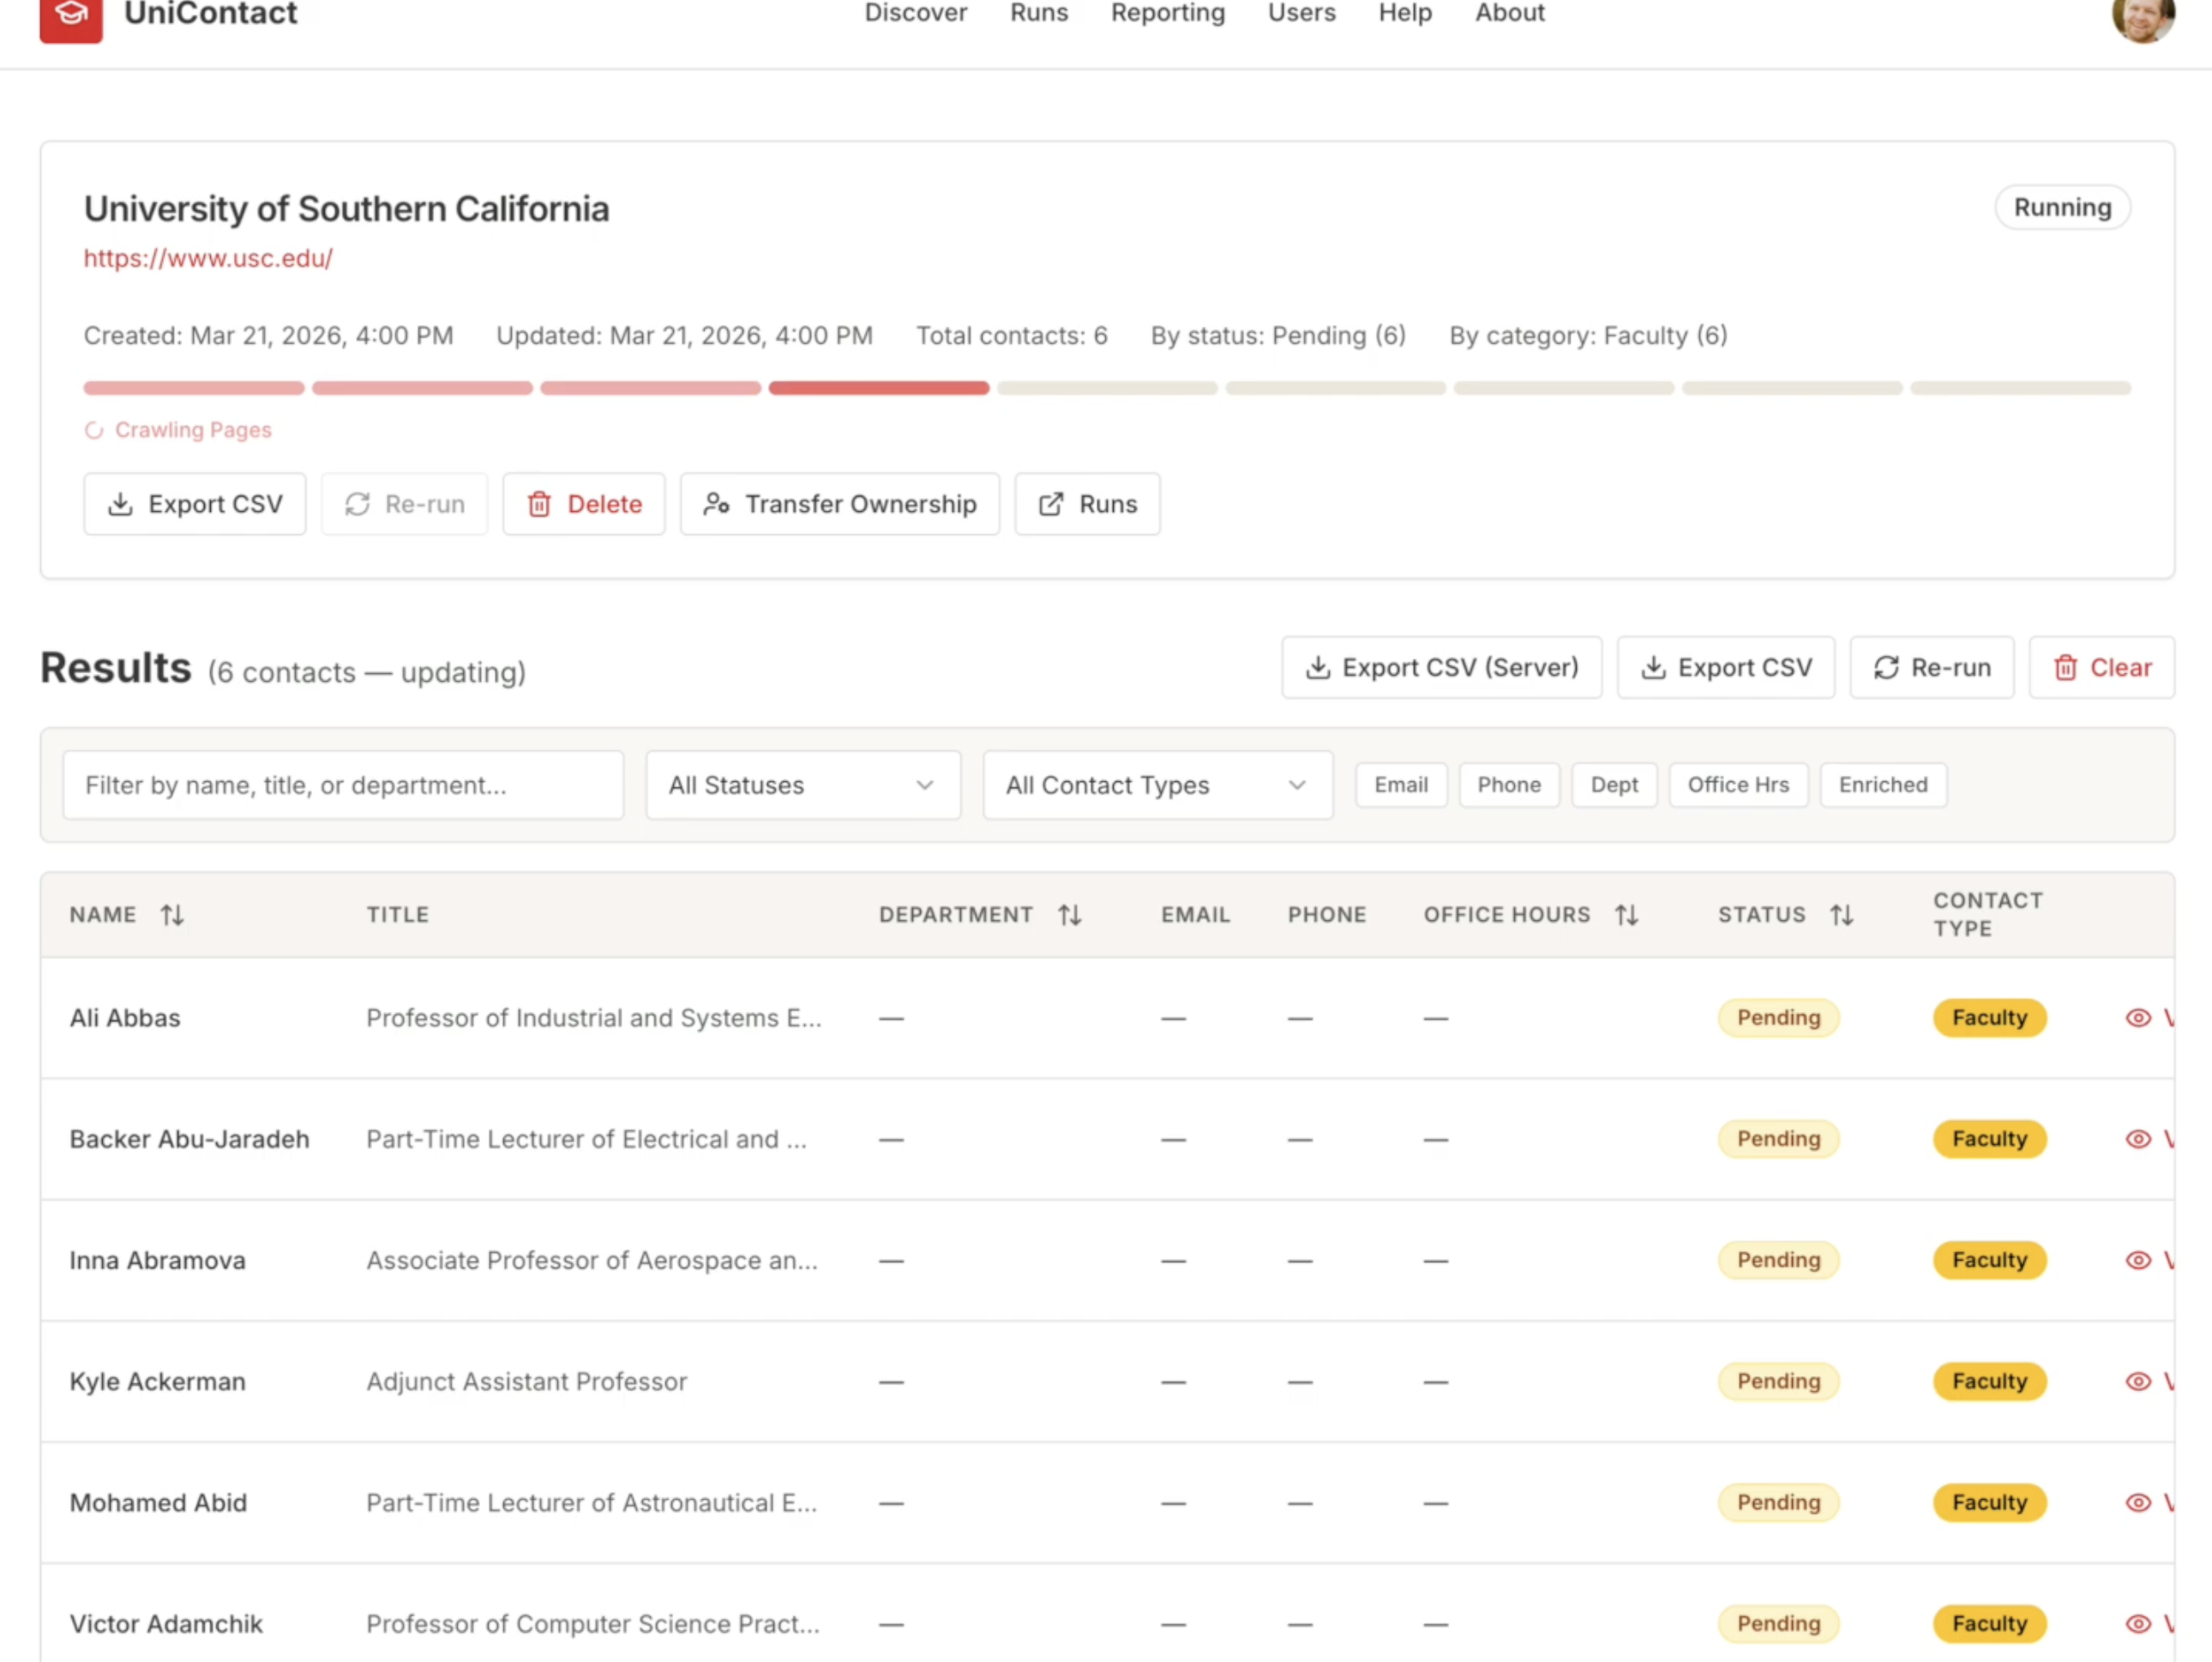Screen dimensions: 2212x1662
Task: Click the active dark red progress segment
Action: click(x=879, y=388)
